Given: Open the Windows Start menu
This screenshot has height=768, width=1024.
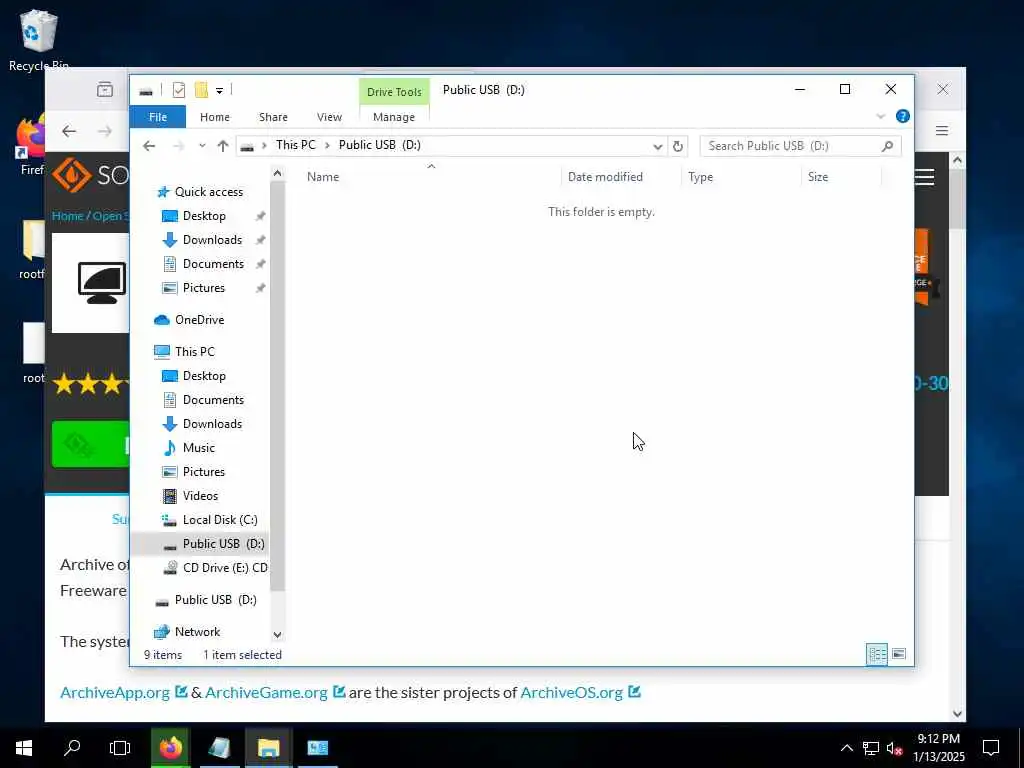Looking at the screenshot, I should point(24,748).
